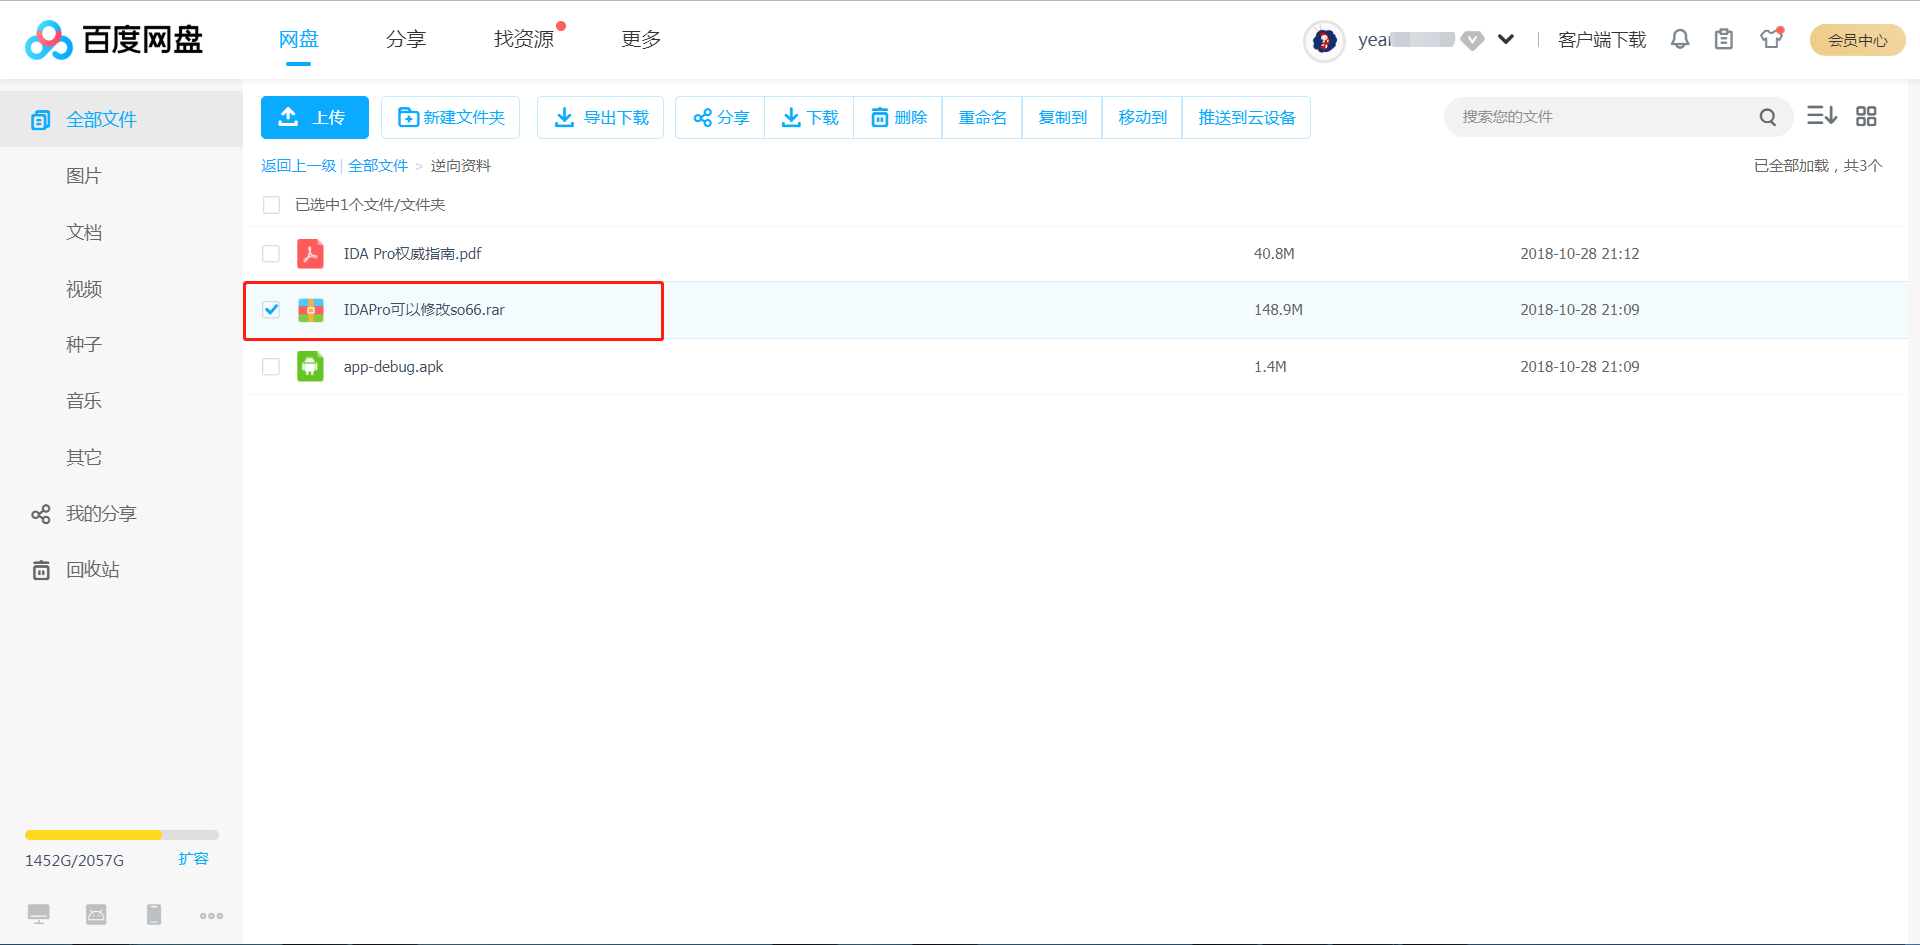Click the membership diamond badge icon
Viewport: 1920px width, 945px height.
1472,41
